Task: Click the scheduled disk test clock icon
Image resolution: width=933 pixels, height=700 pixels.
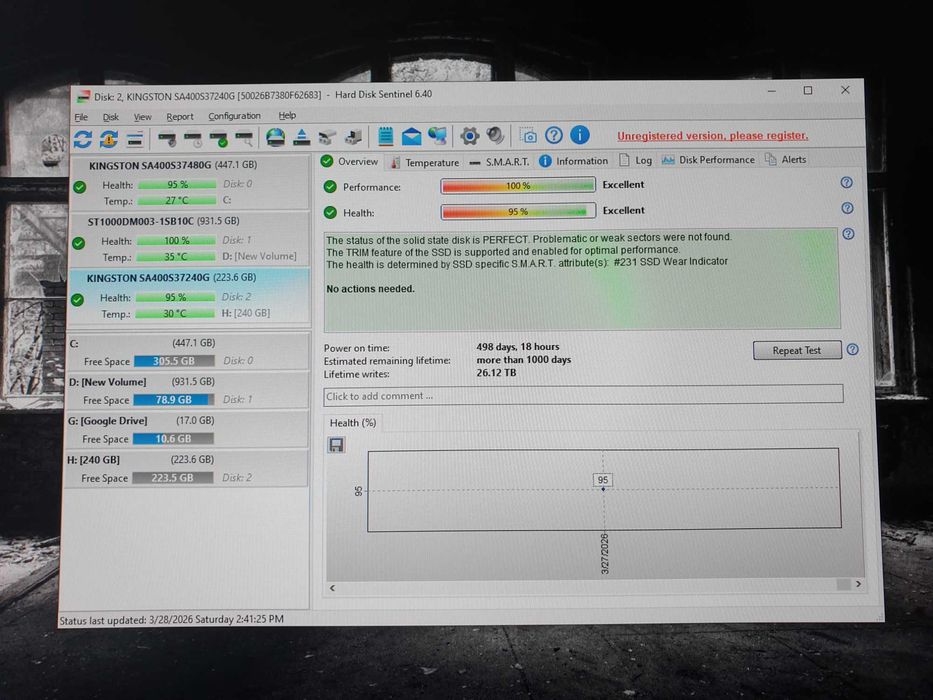Action: 193,139
